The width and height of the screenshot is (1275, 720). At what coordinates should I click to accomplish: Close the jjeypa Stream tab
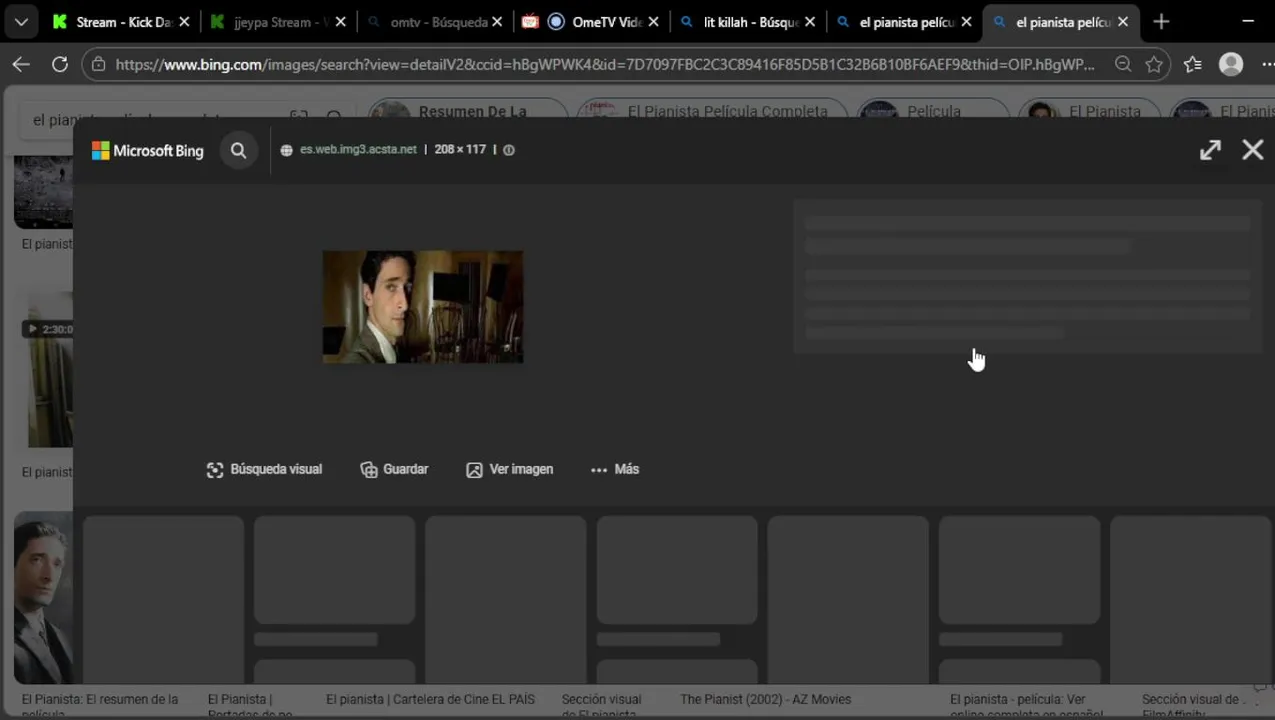click(x=341, y=22)
